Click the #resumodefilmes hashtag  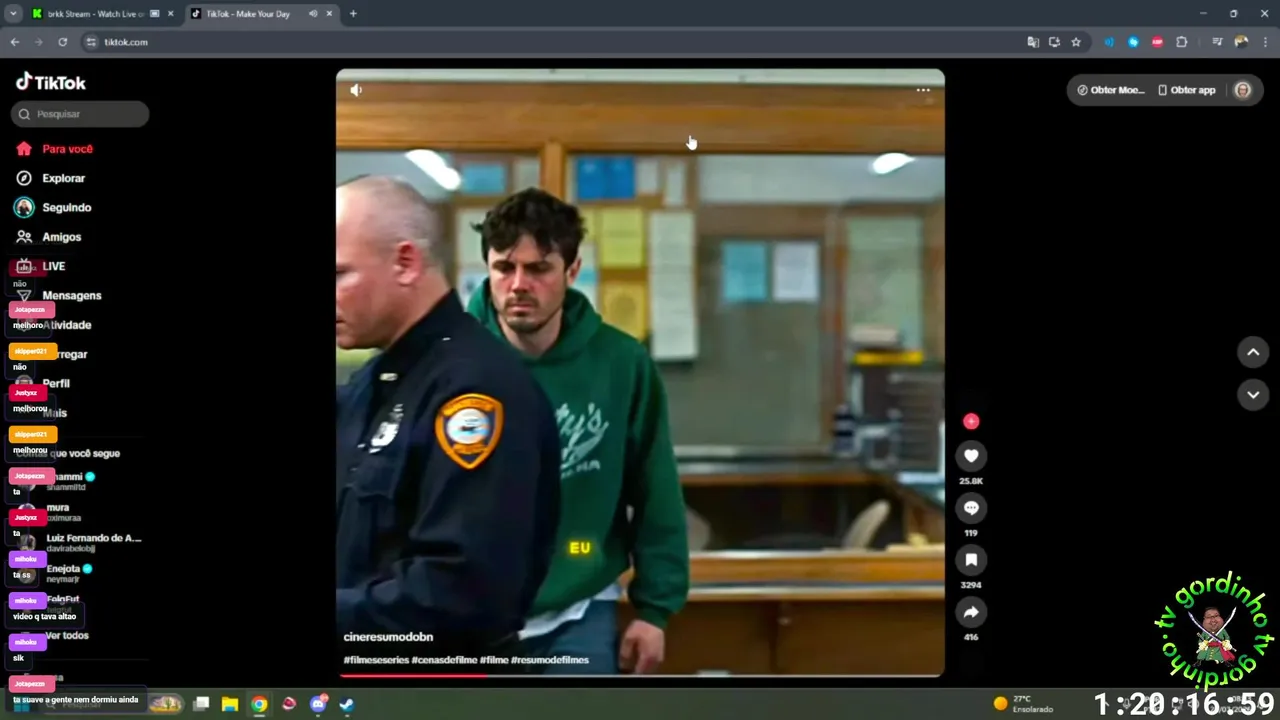(550, 660)
